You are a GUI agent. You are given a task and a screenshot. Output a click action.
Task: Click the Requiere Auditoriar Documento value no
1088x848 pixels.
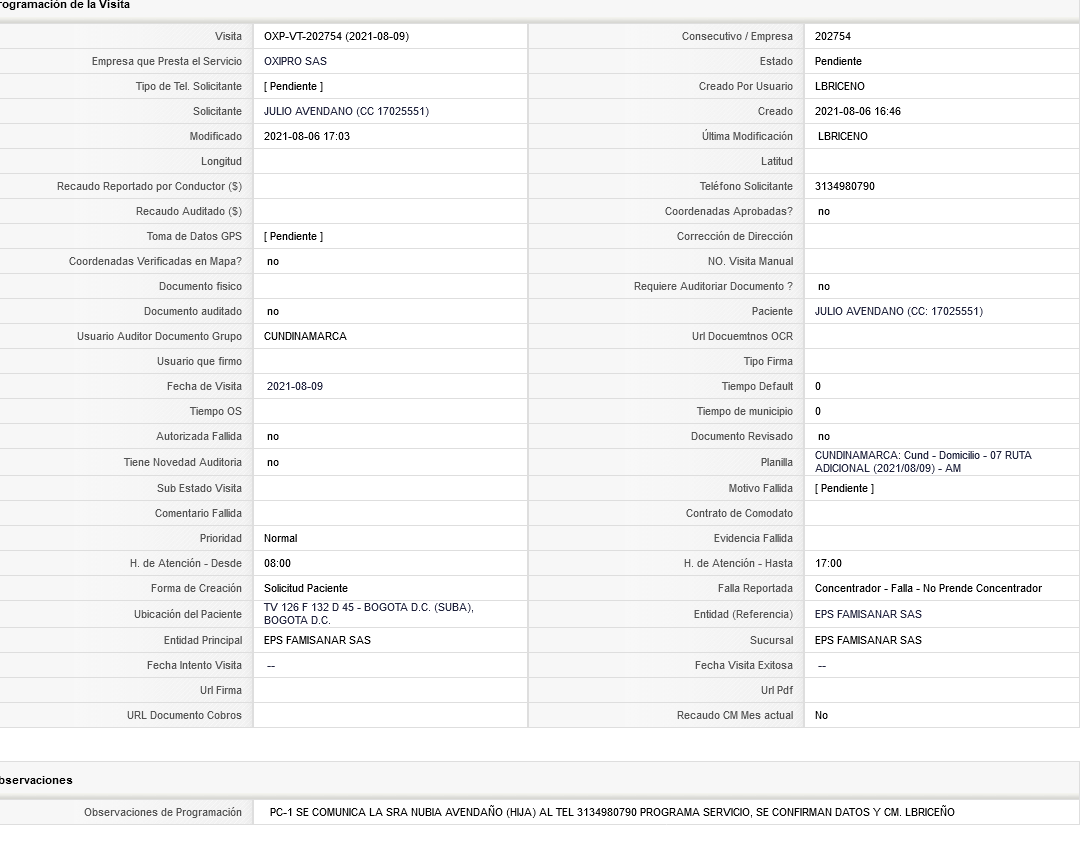click(824, 286)
